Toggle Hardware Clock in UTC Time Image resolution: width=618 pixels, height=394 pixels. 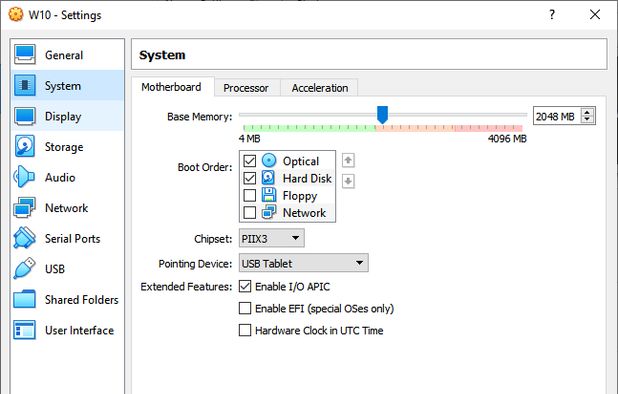point(245,330)
